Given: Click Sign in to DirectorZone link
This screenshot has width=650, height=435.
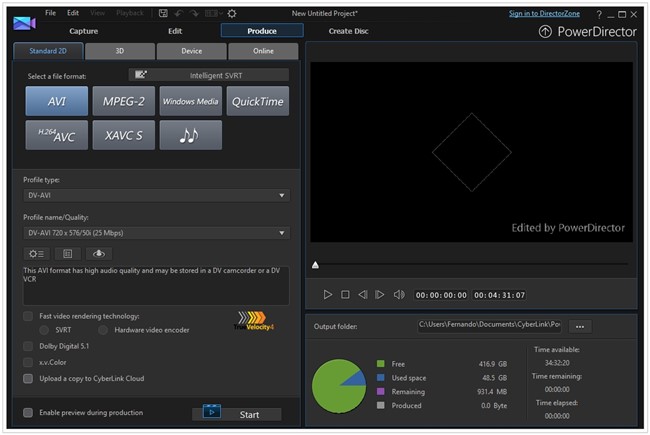Looking at the screenshot, I should [x=544, y=13].
